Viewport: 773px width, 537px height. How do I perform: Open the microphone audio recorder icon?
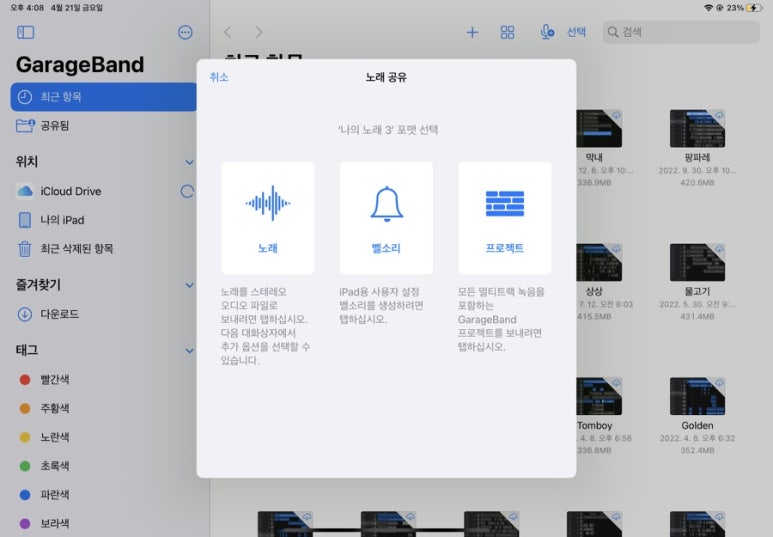point(547,33)
